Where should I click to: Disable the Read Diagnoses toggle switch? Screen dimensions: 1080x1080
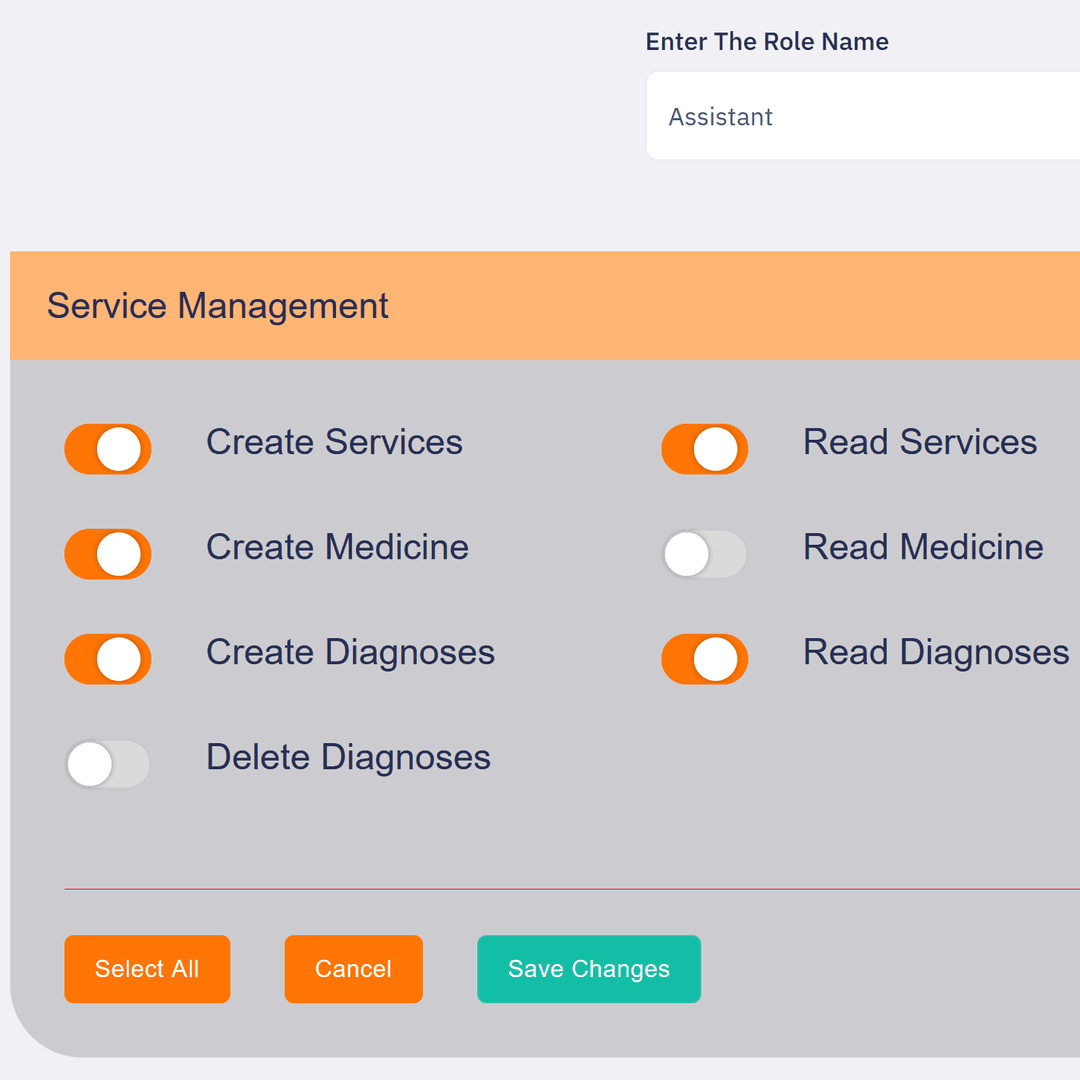(704, 659)
